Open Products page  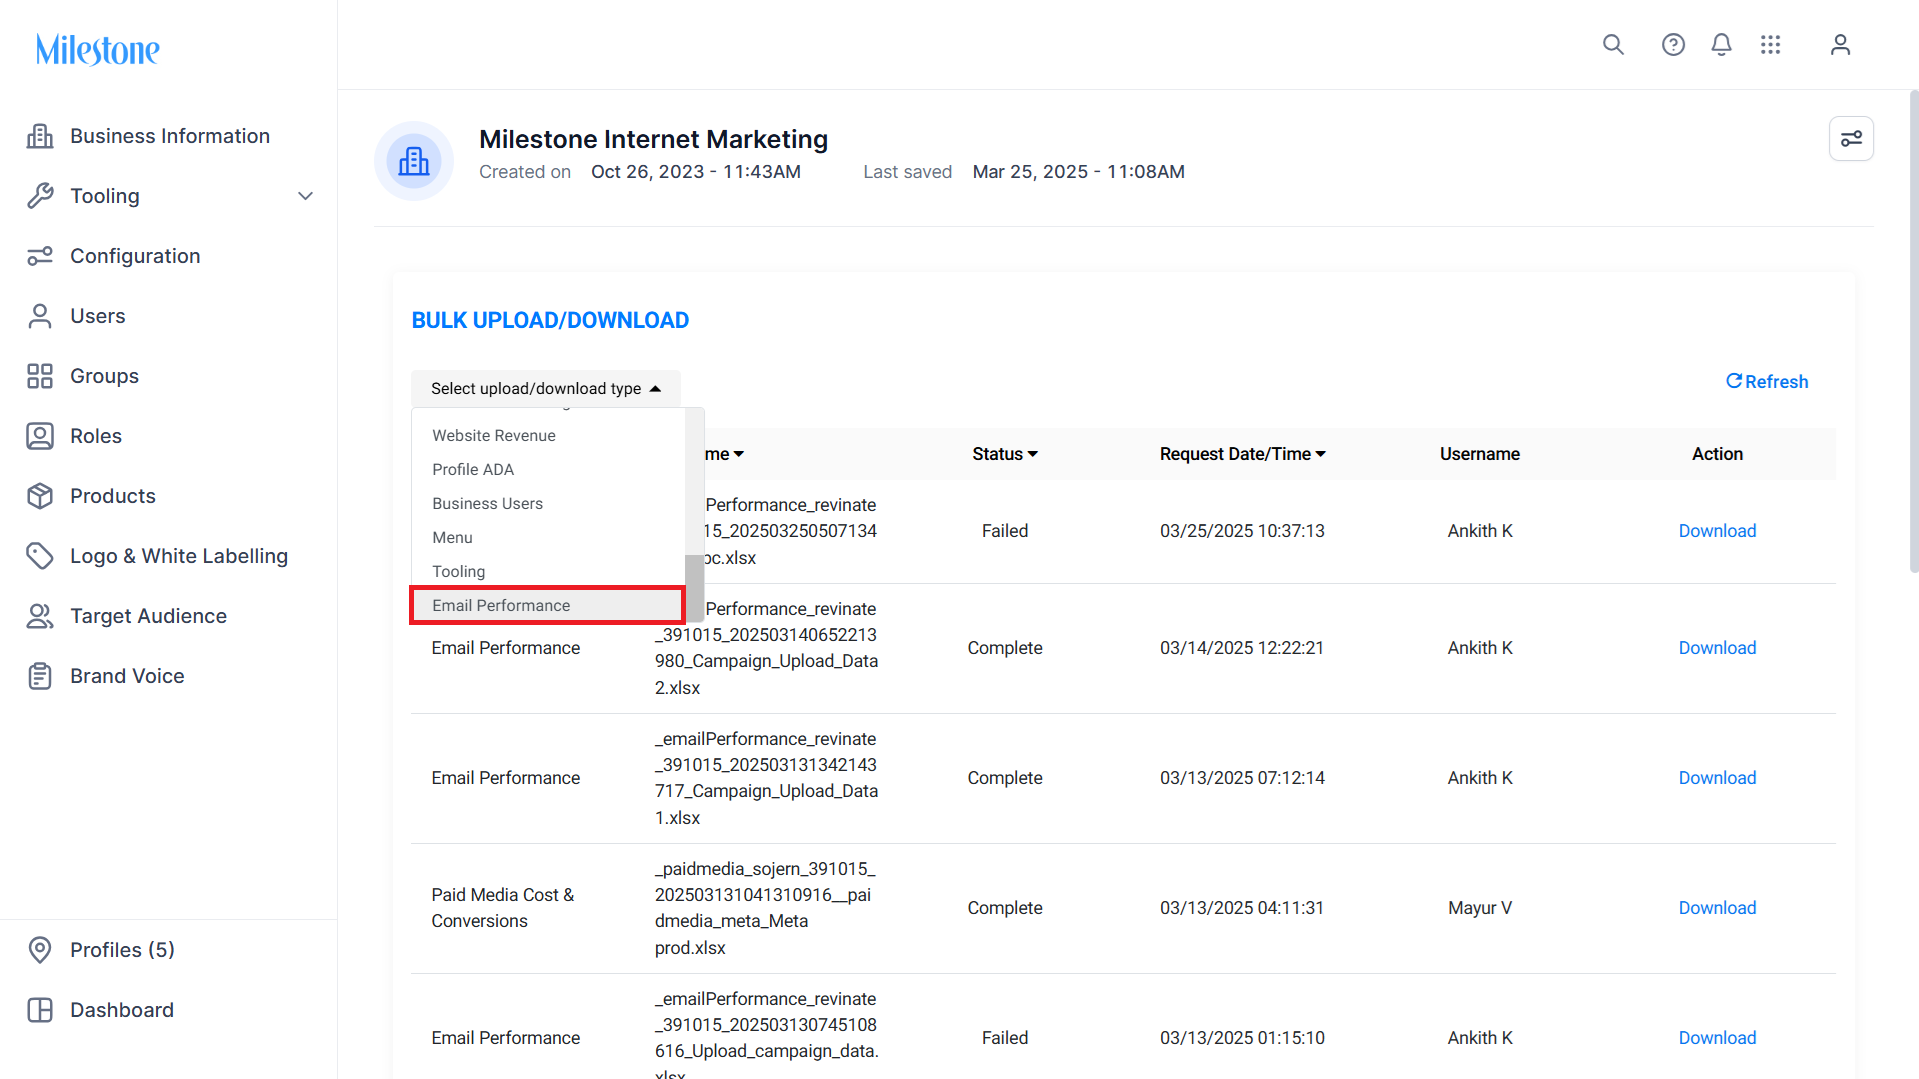click(x=113, y=496)
